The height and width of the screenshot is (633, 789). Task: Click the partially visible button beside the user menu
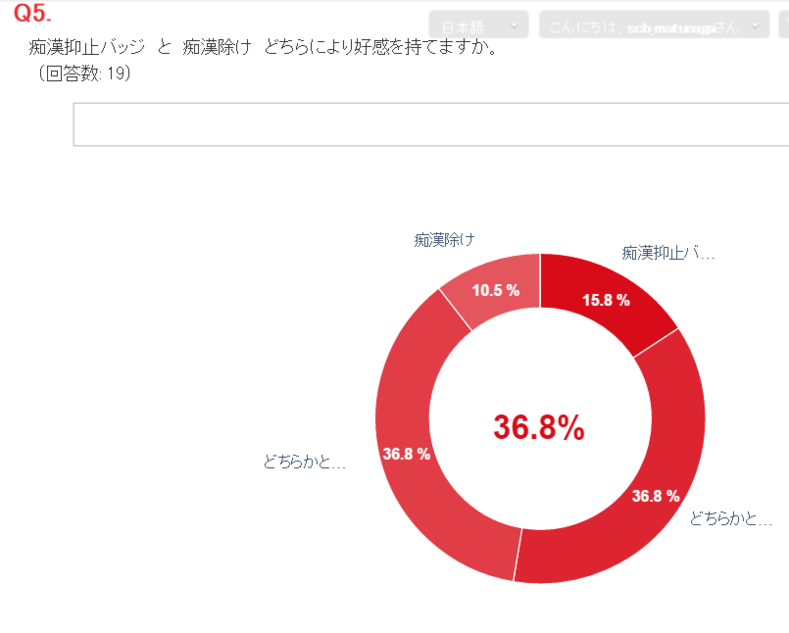click(x=783, y=25)
